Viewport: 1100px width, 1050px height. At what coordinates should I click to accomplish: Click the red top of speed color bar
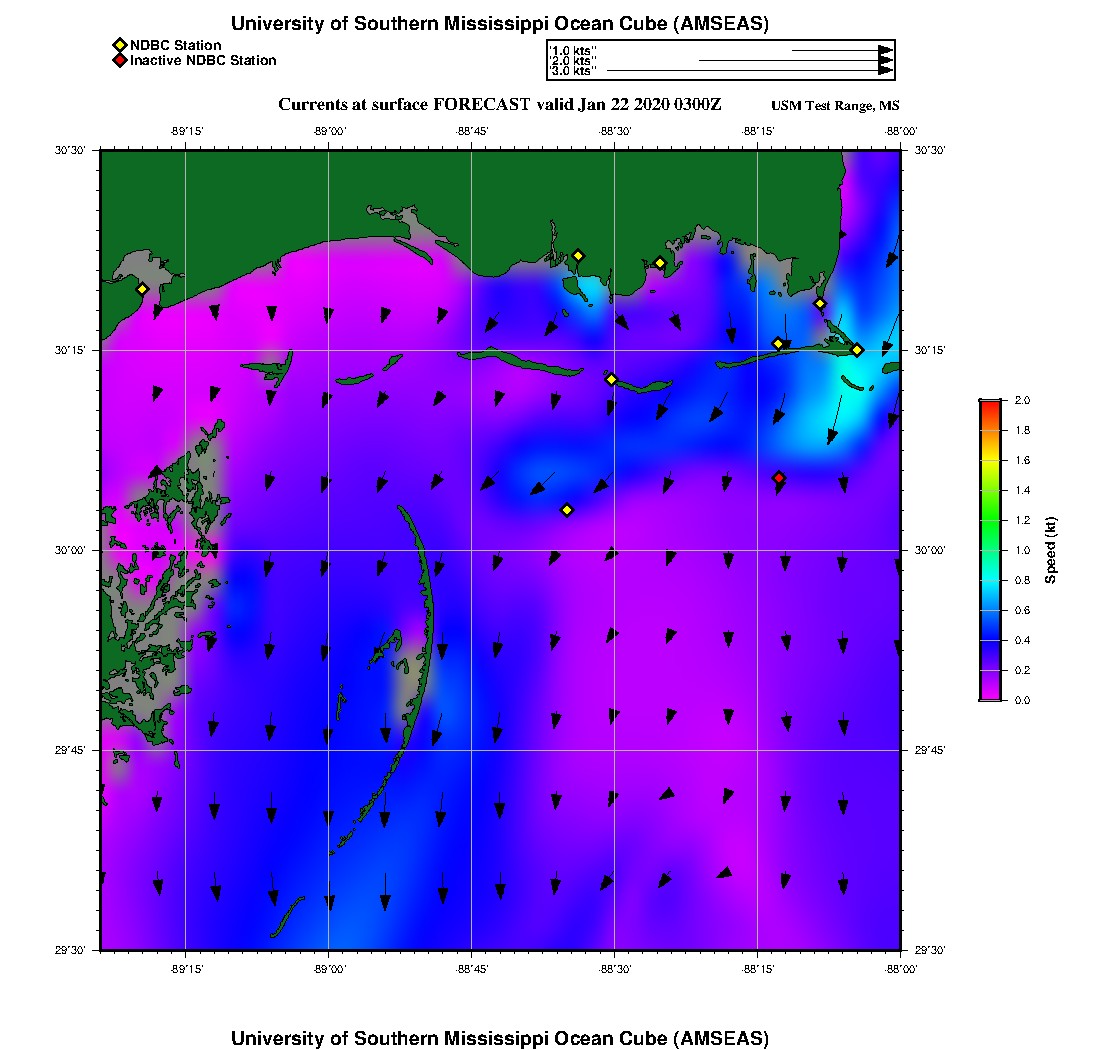pos(990,403)
